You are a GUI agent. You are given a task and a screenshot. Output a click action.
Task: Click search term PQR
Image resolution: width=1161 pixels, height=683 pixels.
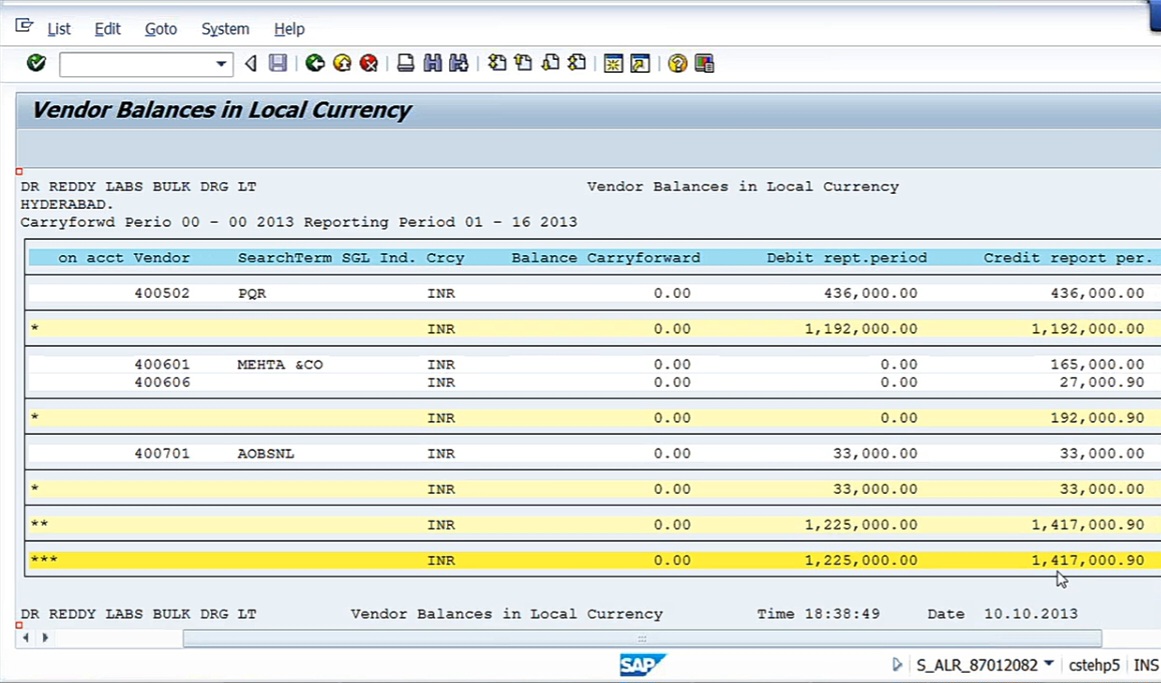[252, 293]
